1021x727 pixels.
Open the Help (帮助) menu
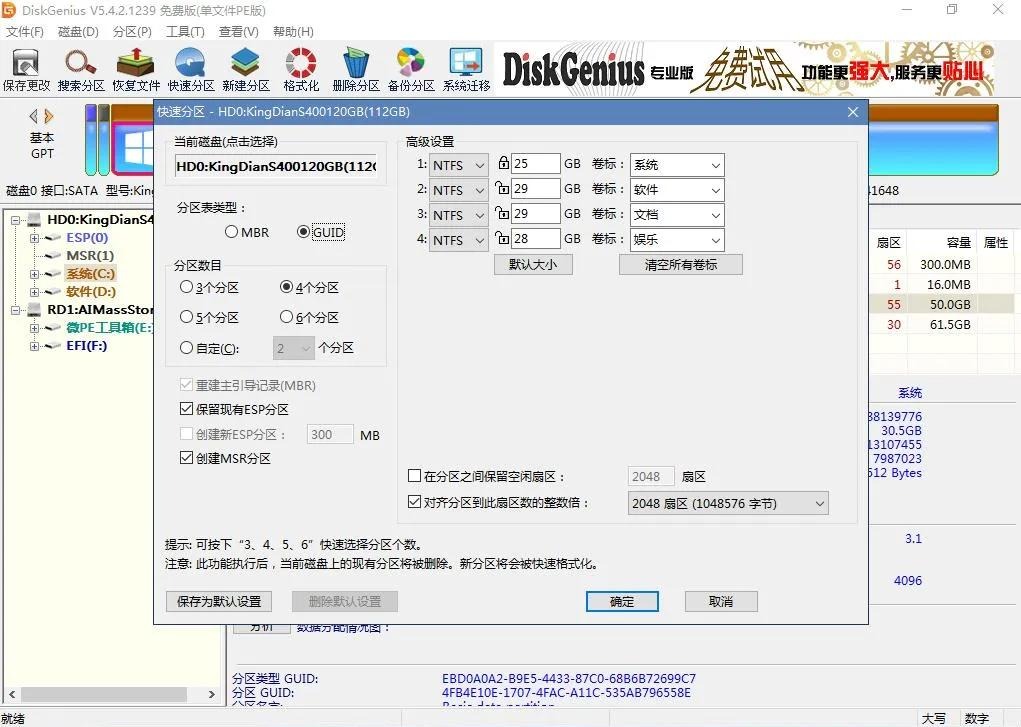point(293,32)
